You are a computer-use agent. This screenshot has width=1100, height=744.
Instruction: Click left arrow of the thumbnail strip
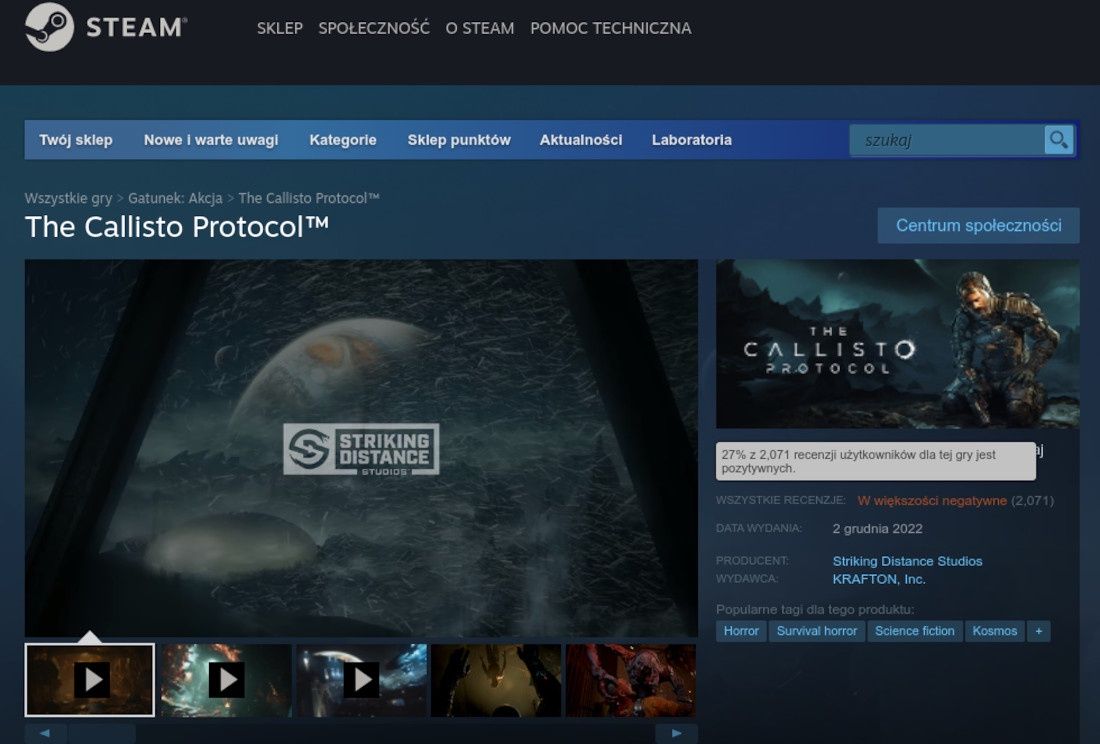[x=45, y=733]
